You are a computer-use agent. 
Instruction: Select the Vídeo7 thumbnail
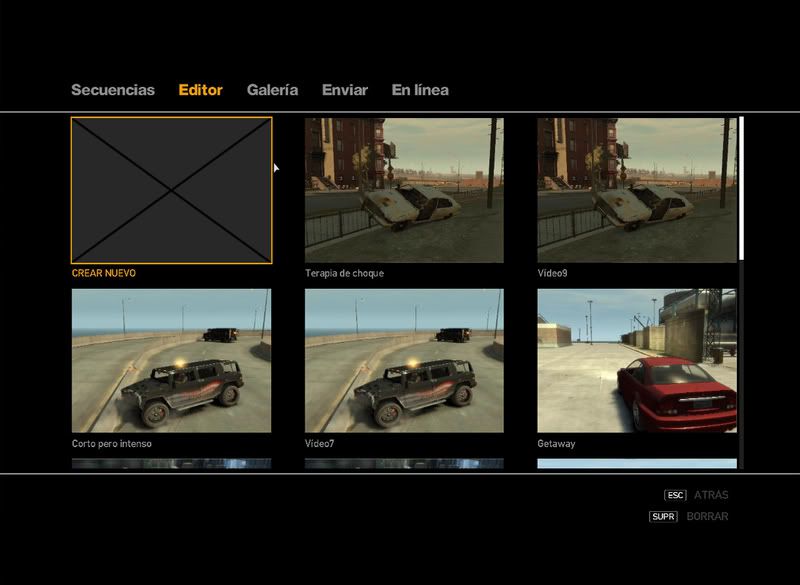404,361
